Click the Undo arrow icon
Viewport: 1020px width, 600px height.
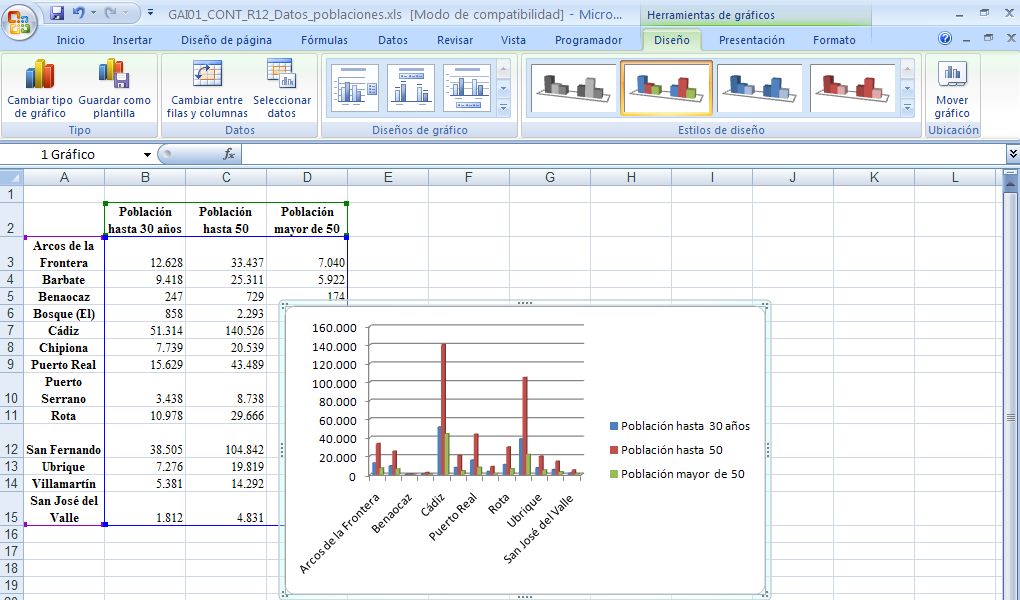(x=78, y=14)
